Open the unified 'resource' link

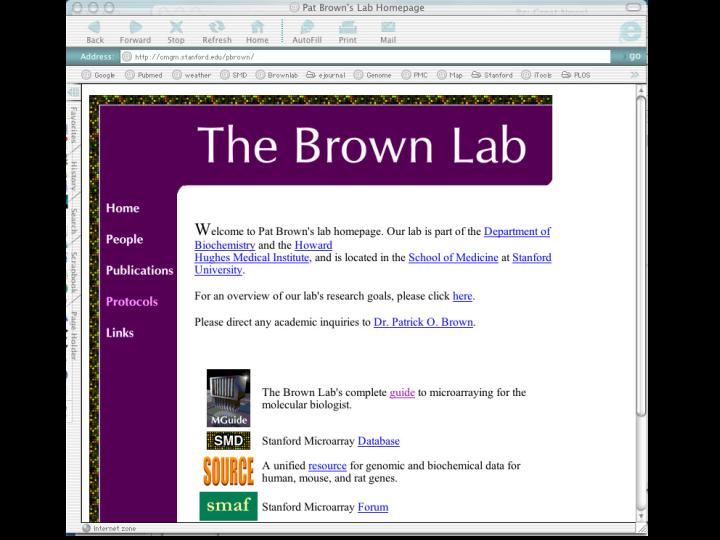pyautogui.click(x=327, y=466)
